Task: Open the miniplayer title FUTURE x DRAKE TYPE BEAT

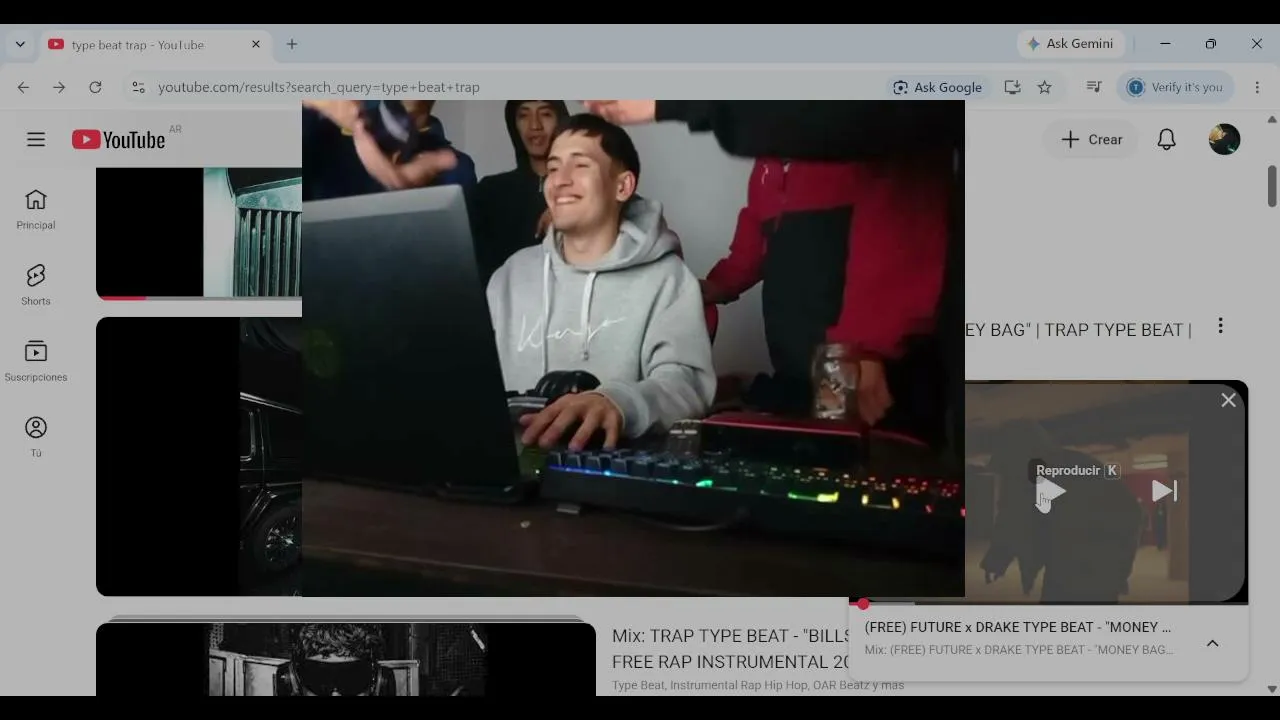Action: point(1018,627)
